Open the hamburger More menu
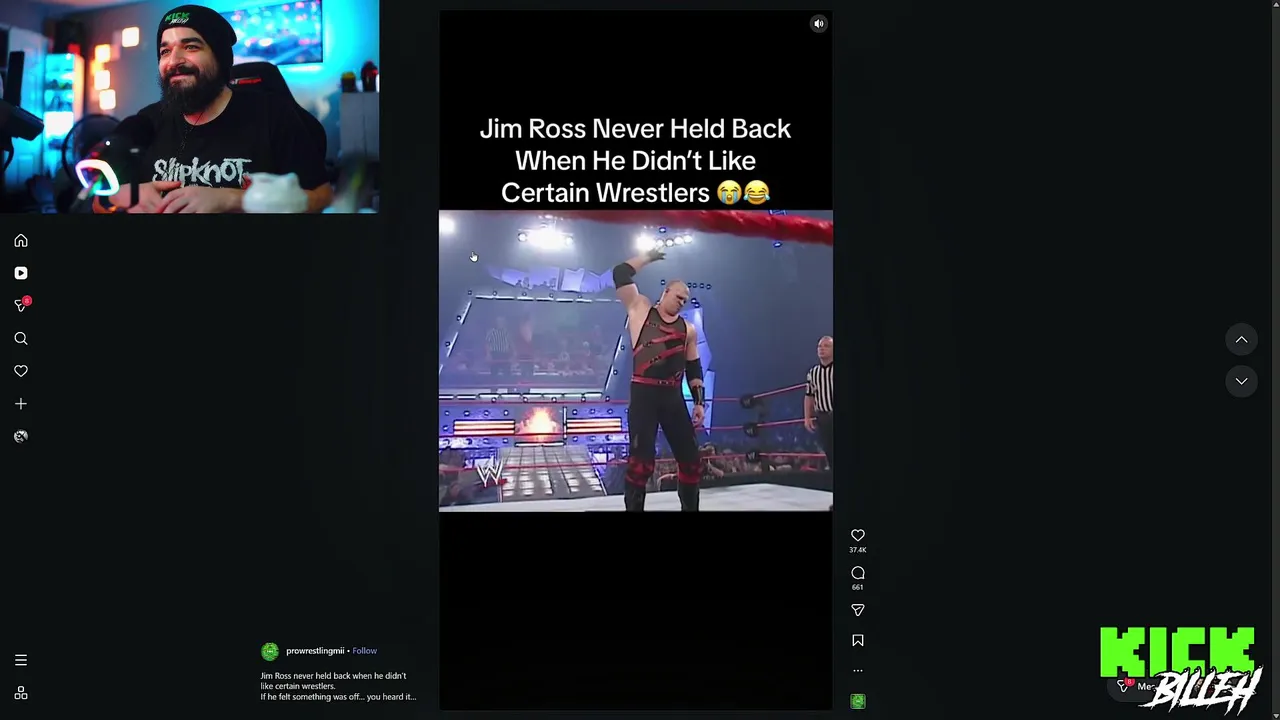 click(21, 660)
